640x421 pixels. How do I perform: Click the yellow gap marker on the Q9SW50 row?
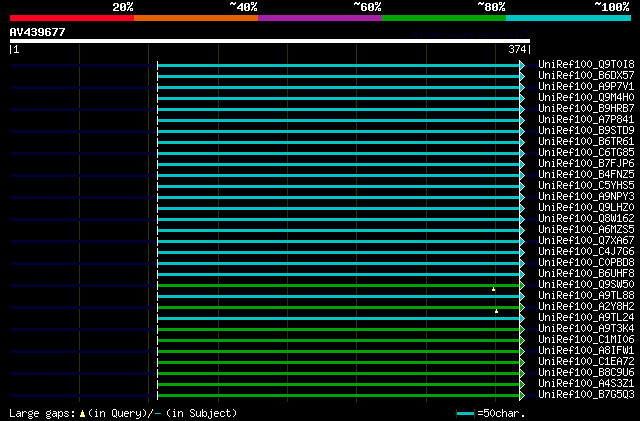click(x=493, y=289)
